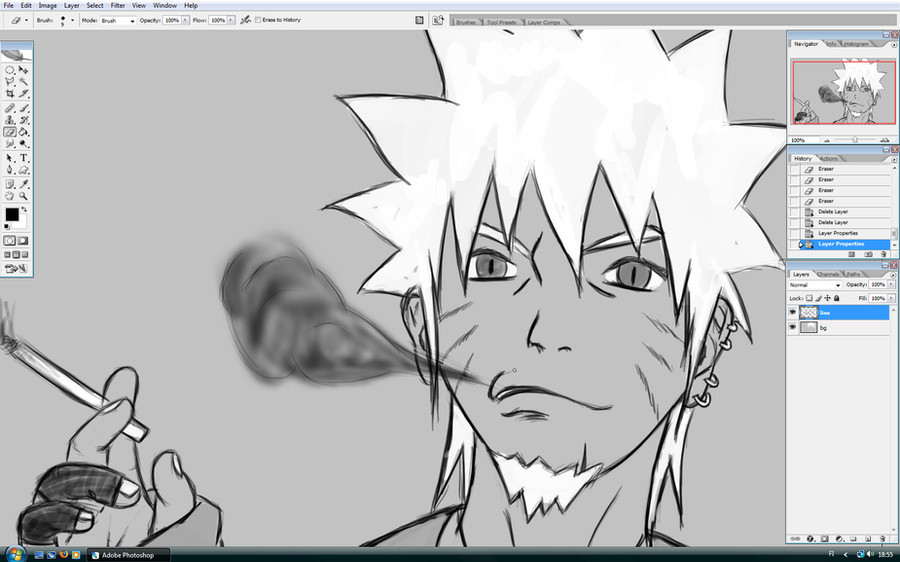
Task: Enable airbrush option in options bar
Action: 246,20
